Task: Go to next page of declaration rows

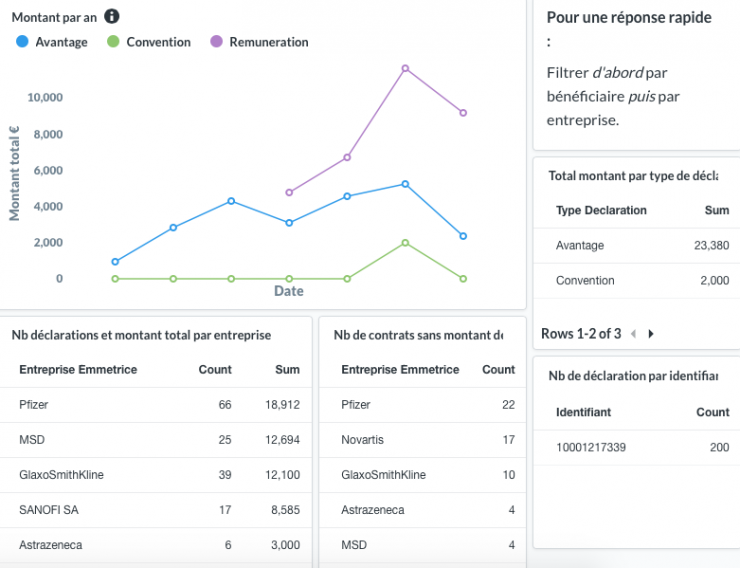Action: click(x=651, y=333)
